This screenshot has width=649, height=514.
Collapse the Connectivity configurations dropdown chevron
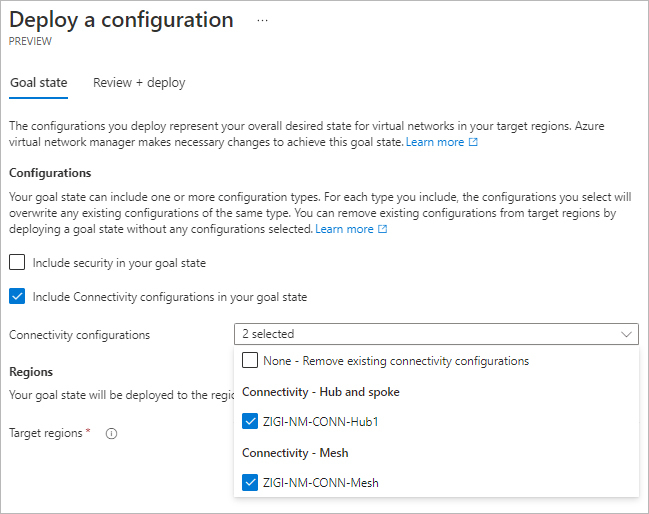626,334
